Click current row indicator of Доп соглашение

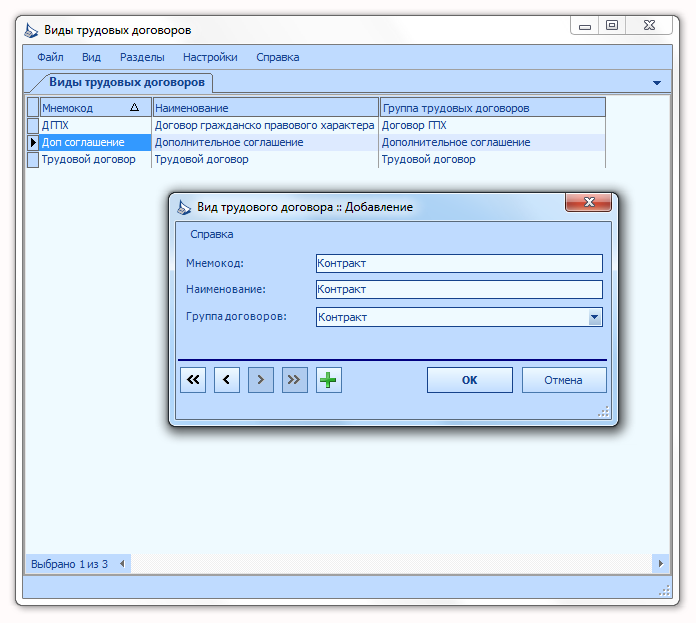(x=33, y=142)
